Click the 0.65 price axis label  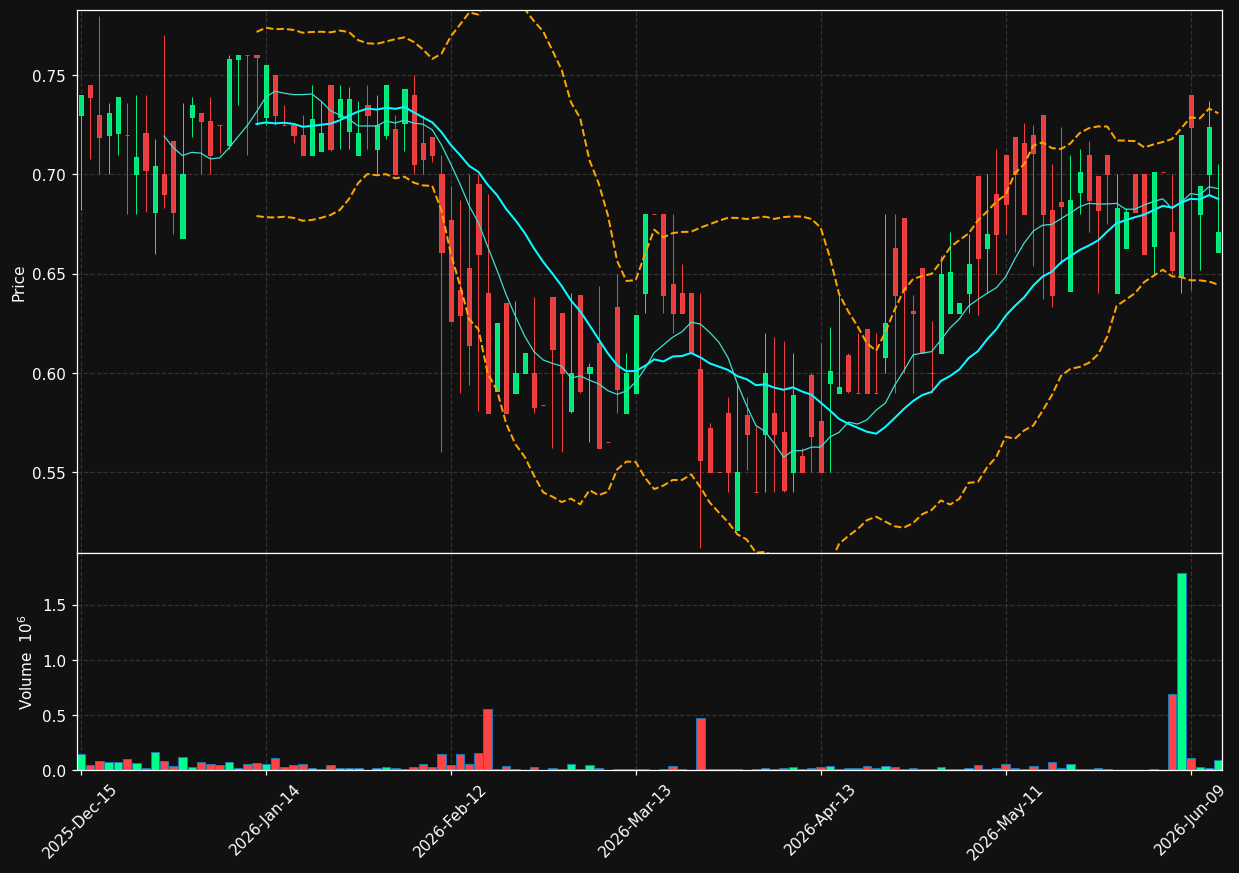tap(50, 274)
